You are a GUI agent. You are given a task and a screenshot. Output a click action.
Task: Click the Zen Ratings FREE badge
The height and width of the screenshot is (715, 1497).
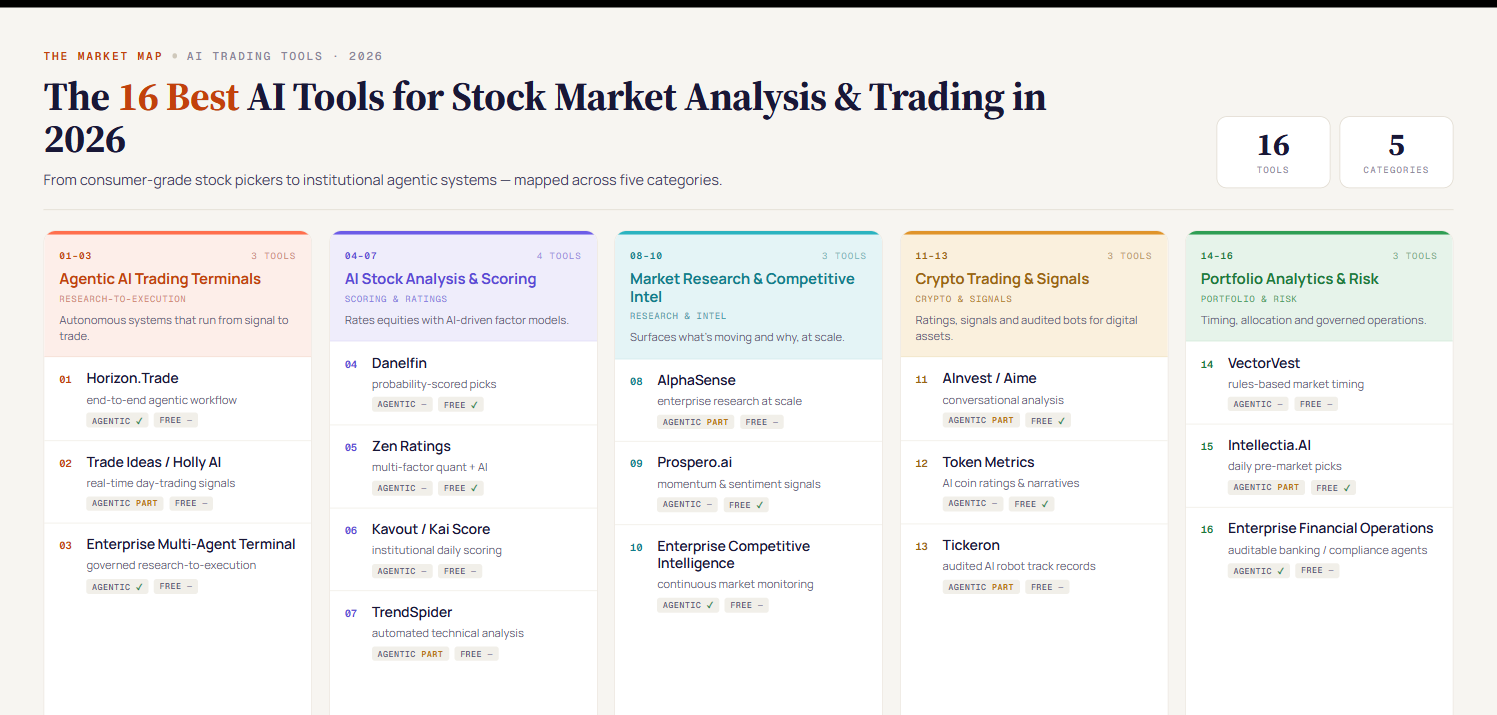click(461, 488)
